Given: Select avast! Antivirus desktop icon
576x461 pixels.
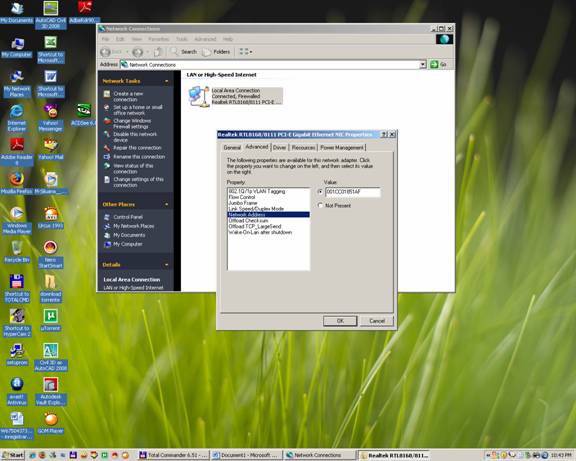Looking at the screenshot, I should point(17,392).
